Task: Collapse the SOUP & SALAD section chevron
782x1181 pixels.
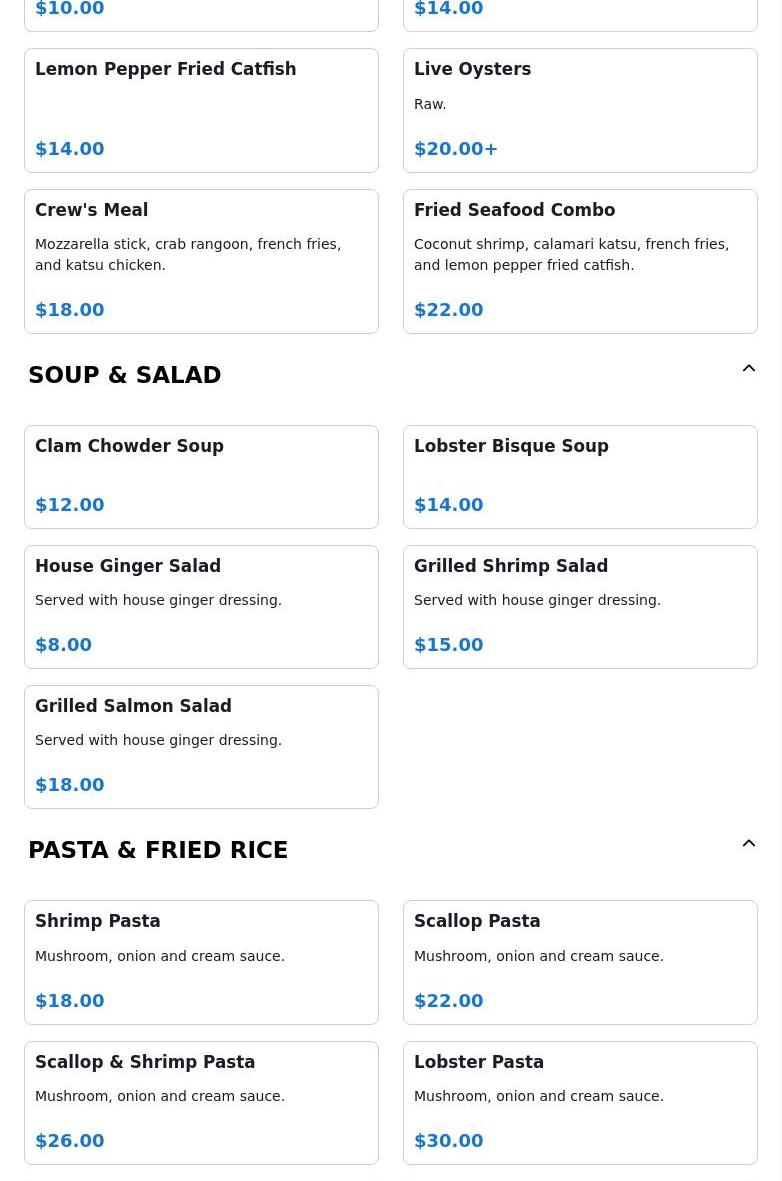Action: (x=748, y=369)
